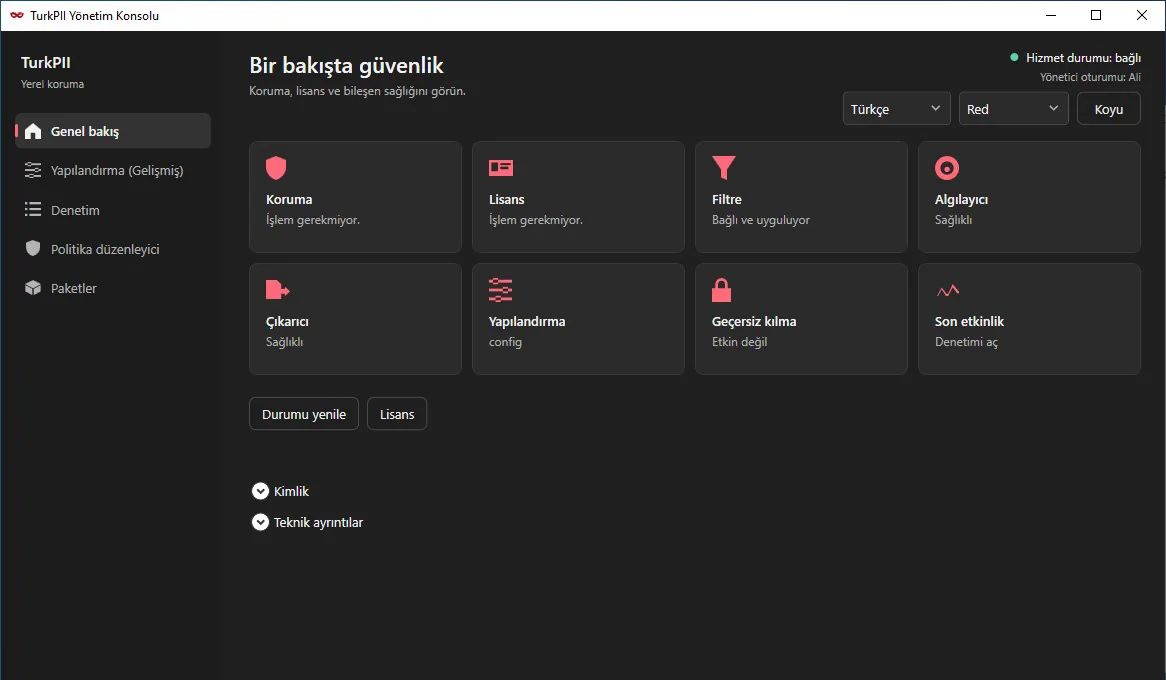Open the Politika düzenleyici page
Viewport: 1166px width, 680px height.
(113, 248)
